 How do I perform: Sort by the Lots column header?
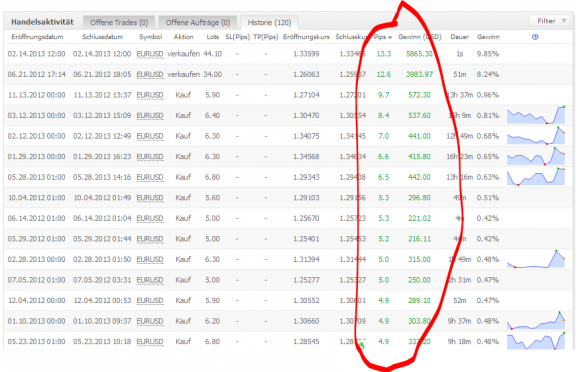tap(213, 37)
